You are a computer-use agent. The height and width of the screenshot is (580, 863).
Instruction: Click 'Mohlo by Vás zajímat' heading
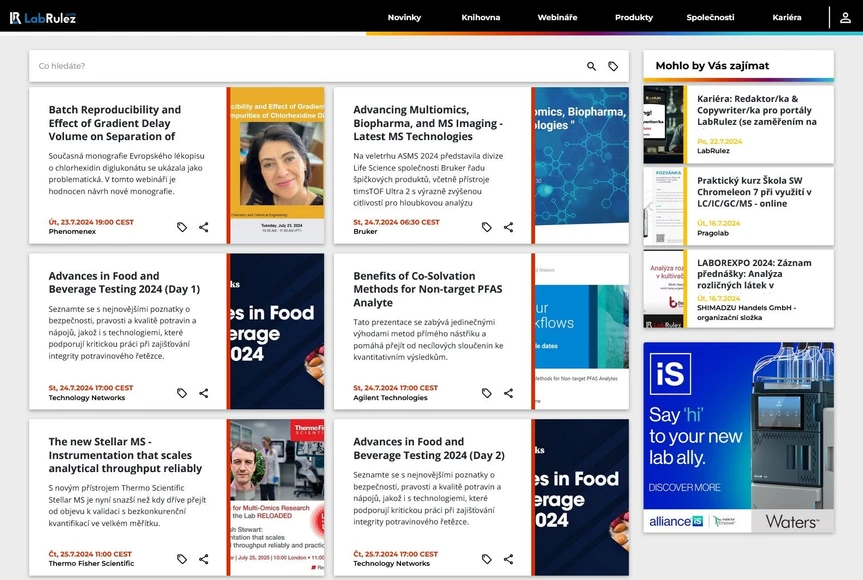click(x=712, y=65)
